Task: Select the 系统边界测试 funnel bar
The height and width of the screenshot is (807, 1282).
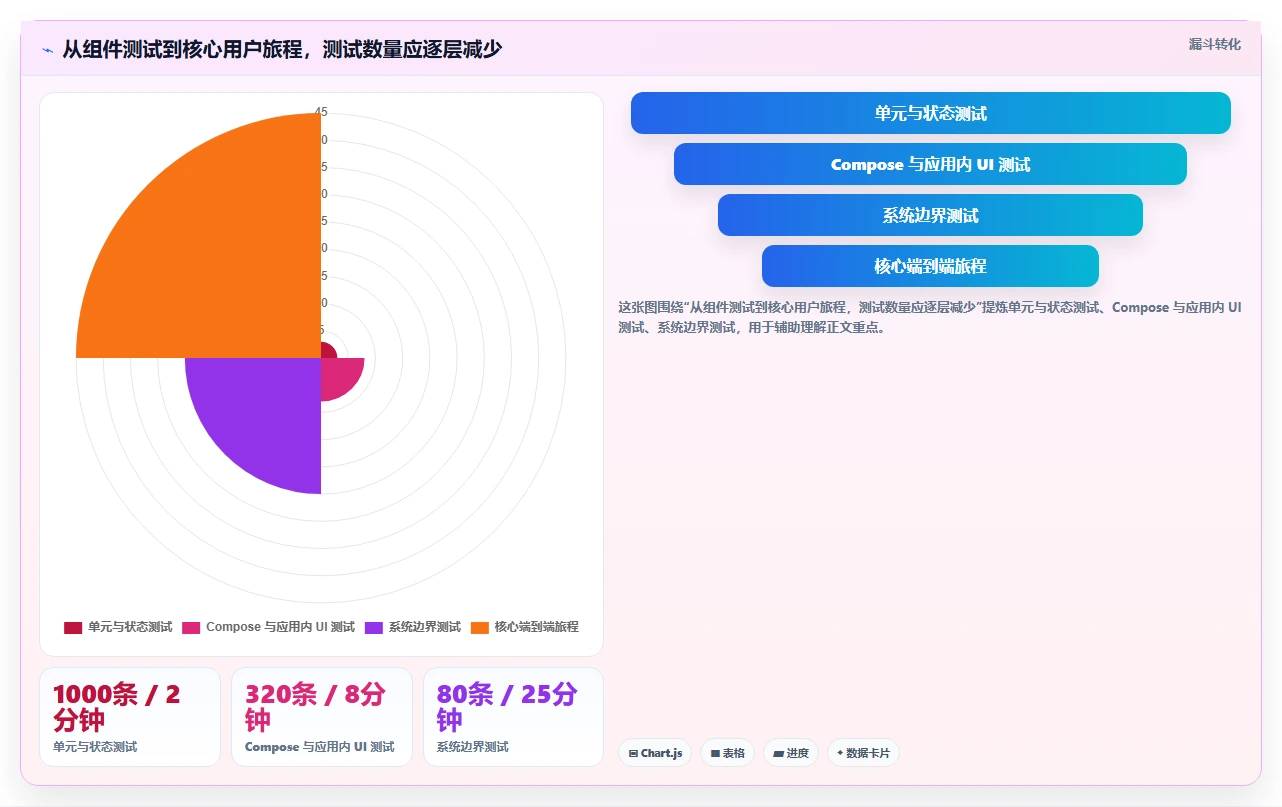Action: click(x=930, y=215)
